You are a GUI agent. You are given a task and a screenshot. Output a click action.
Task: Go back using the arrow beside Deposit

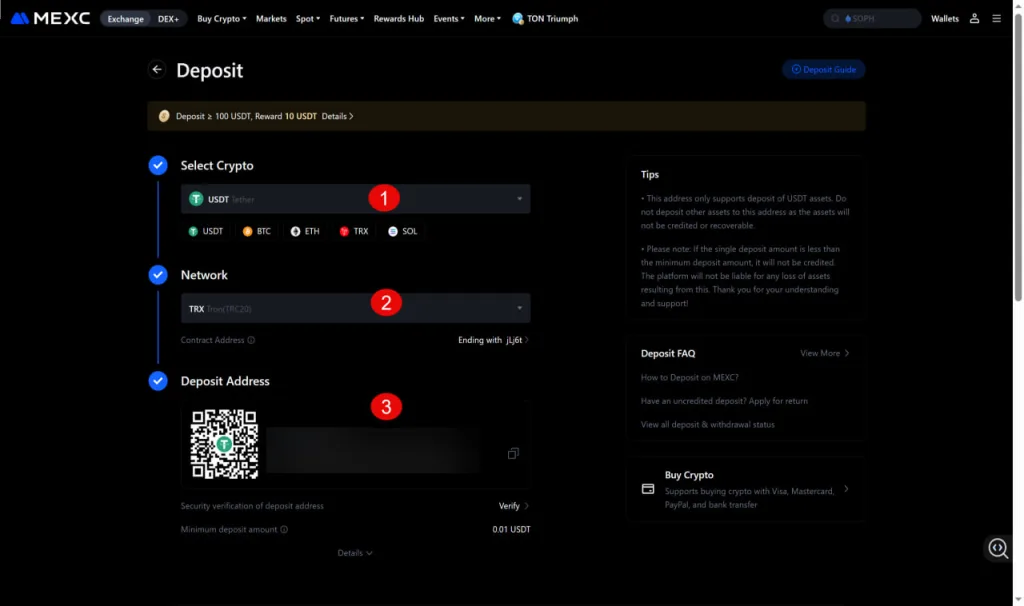click(157, 69)
